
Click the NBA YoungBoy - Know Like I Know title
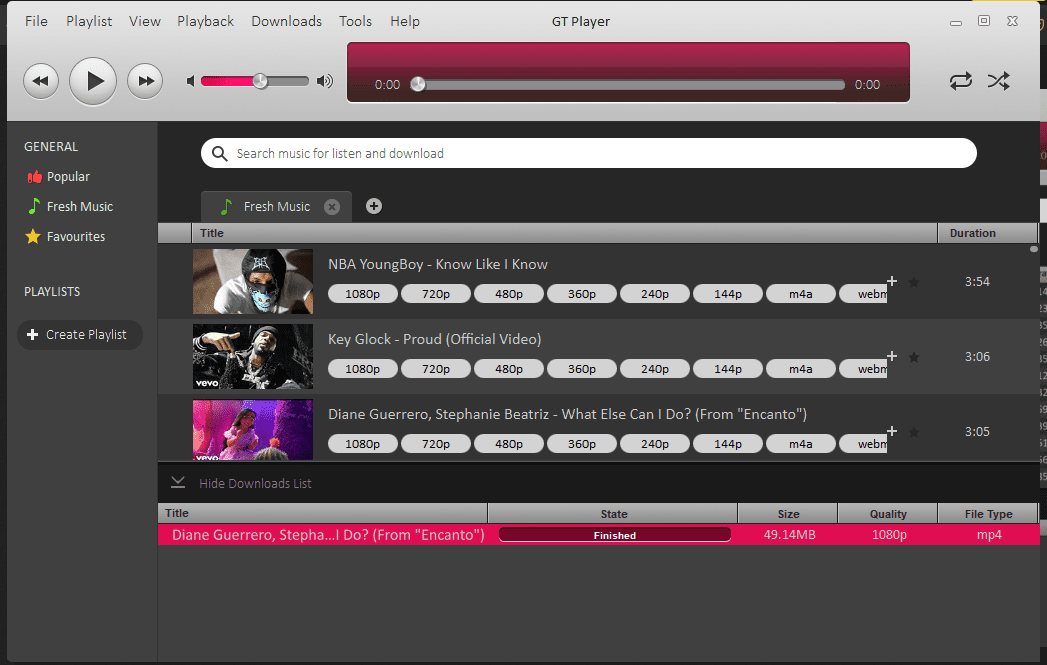pyautogui.click(x=438, y=264)
